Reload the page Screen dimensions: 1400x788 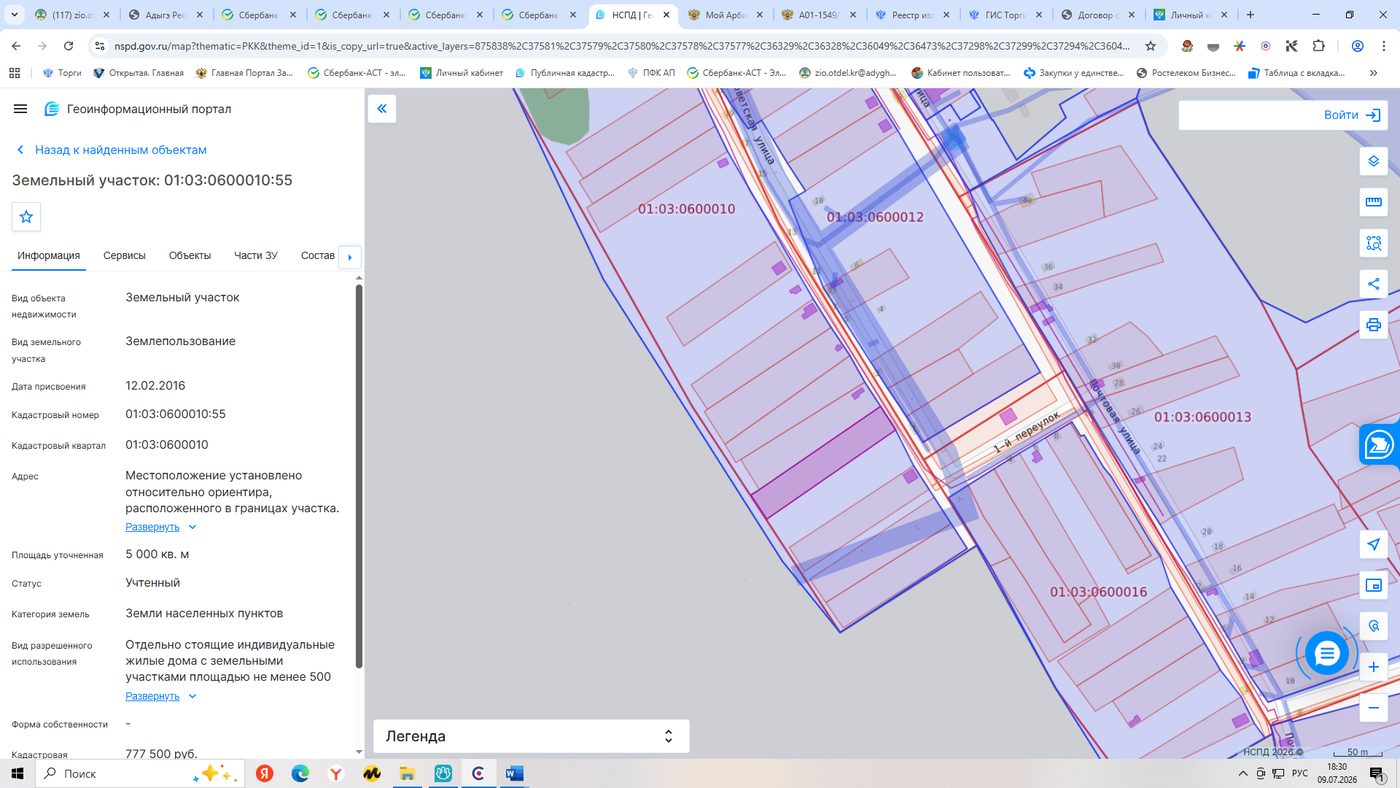click(x=68, y=46)
